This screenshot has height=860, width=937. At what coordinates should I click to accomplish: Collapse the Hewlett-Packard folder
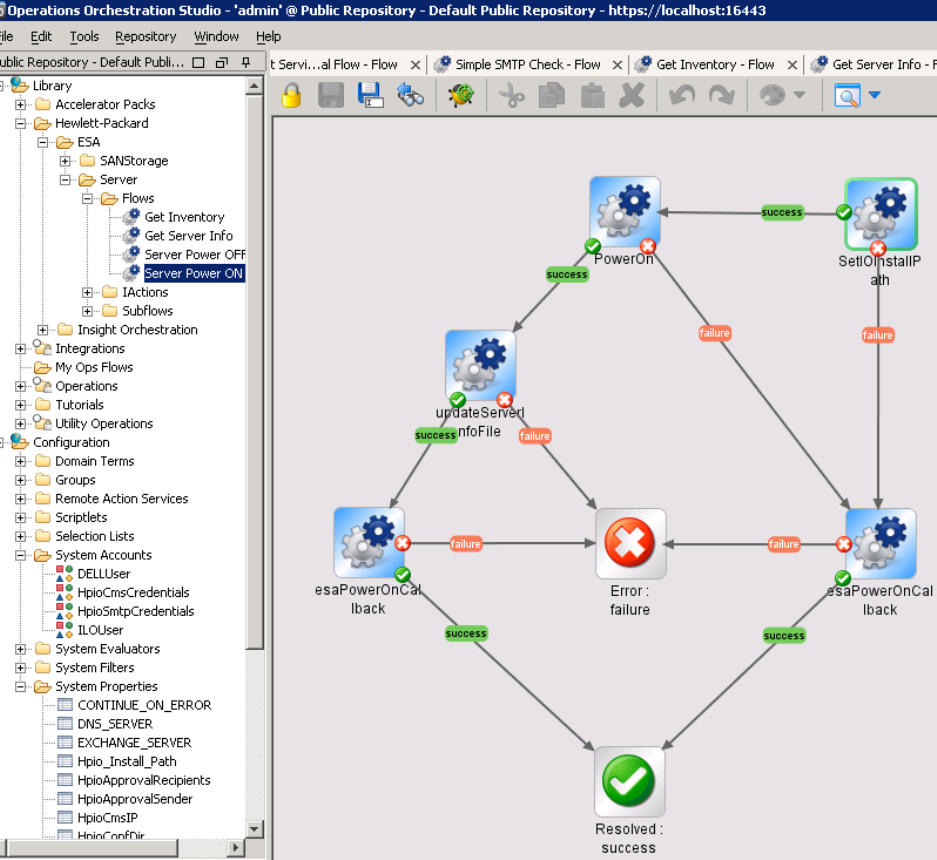(x=20, y=123)
